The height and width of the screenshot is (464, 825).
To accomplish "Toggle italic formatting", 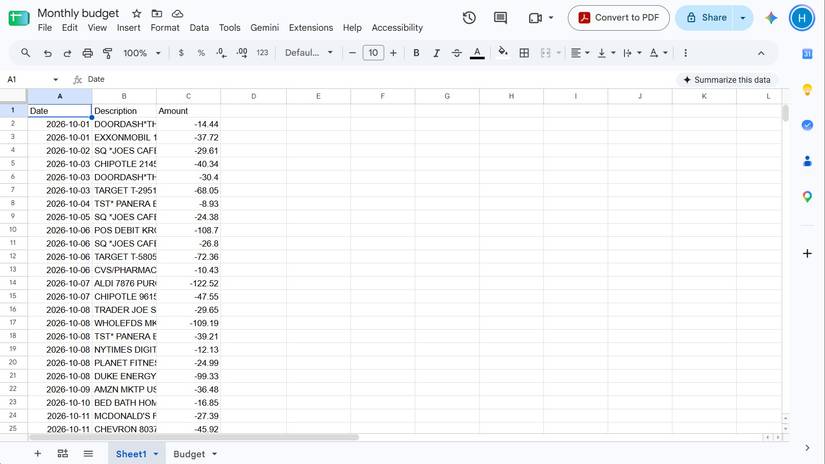I will point(436,53).
